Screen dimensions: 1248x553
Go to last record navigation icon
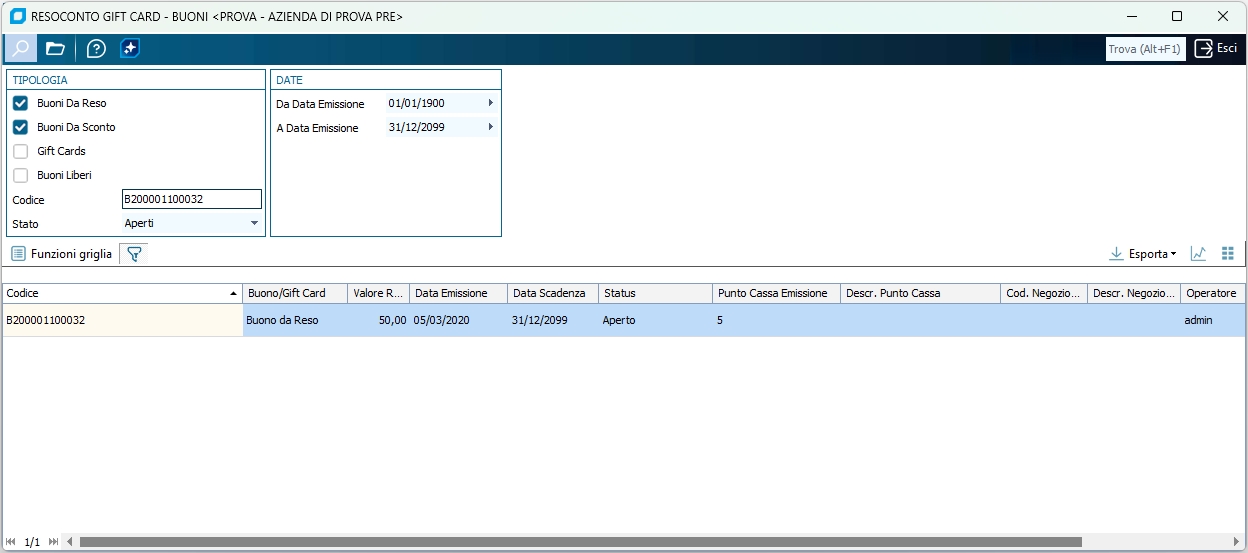coord(53,542)
